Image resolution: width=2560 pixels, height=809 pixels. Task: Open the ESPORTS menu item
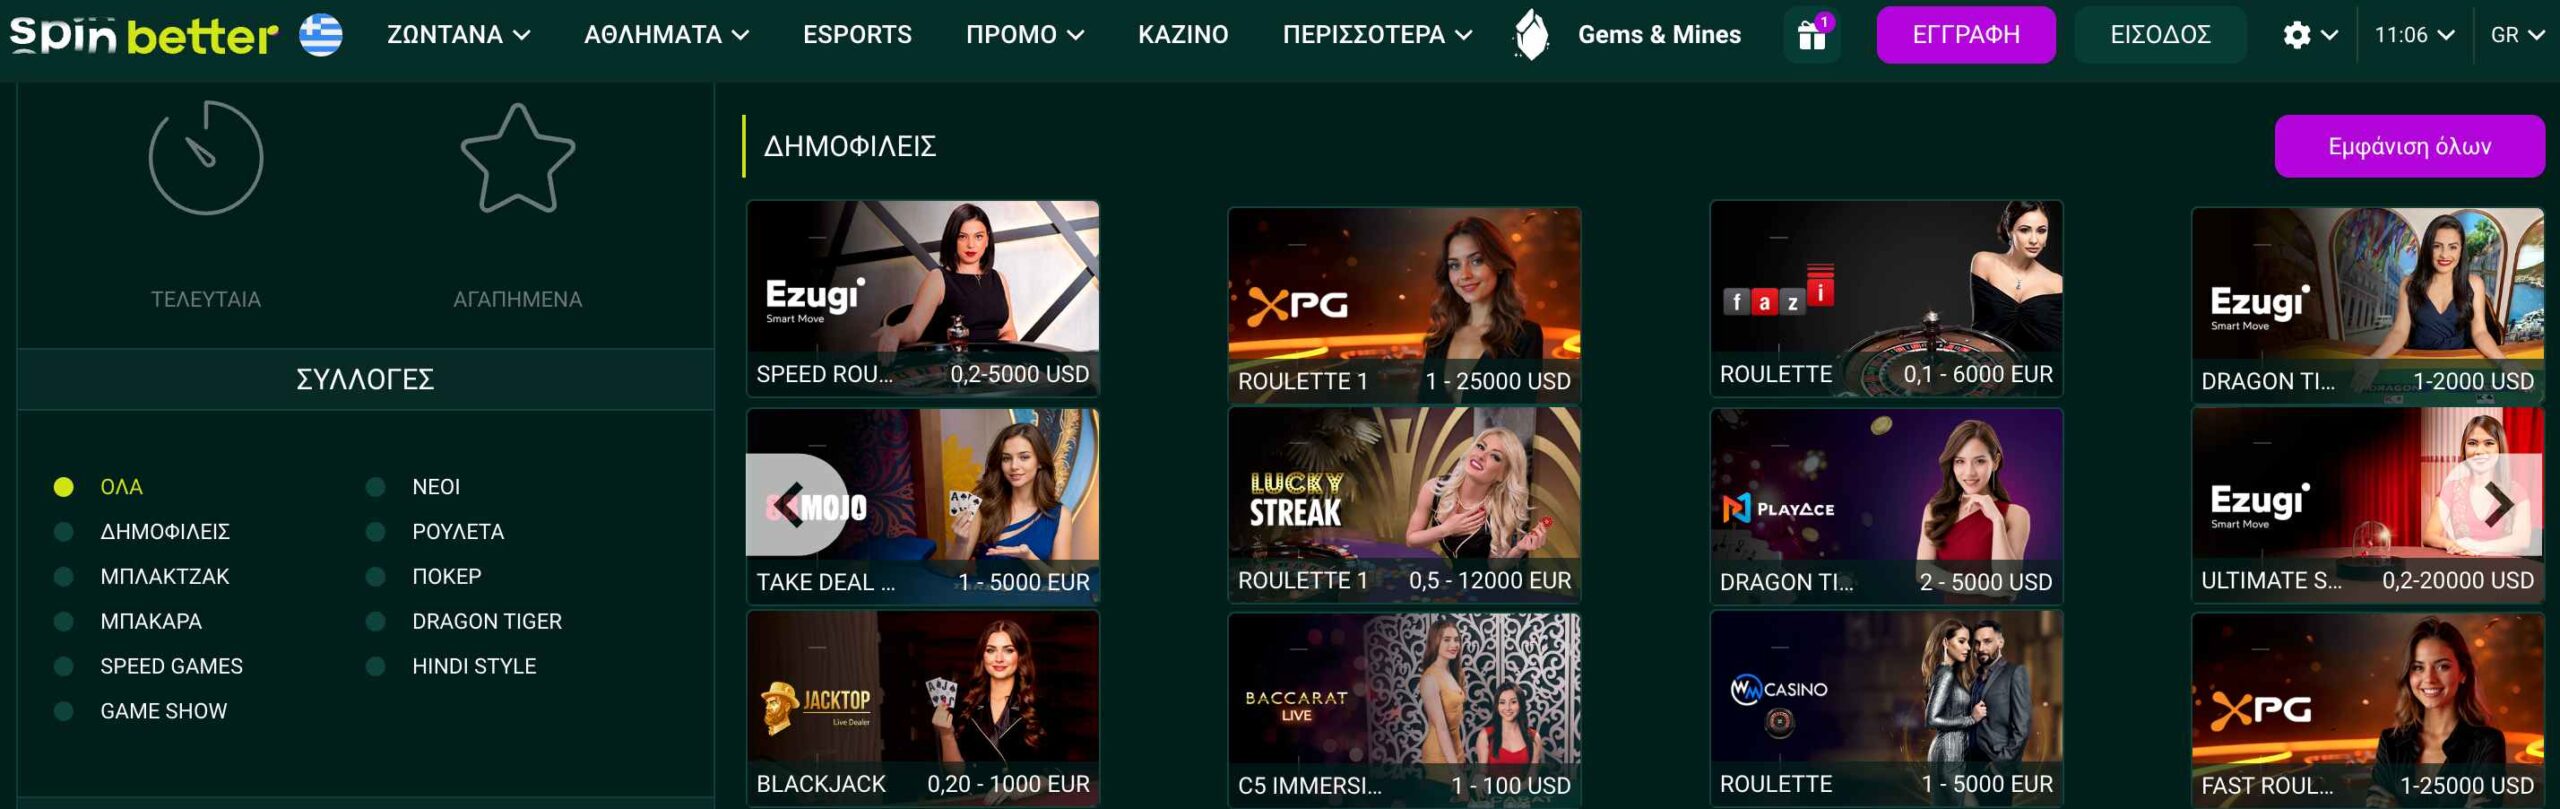[857, 35]
